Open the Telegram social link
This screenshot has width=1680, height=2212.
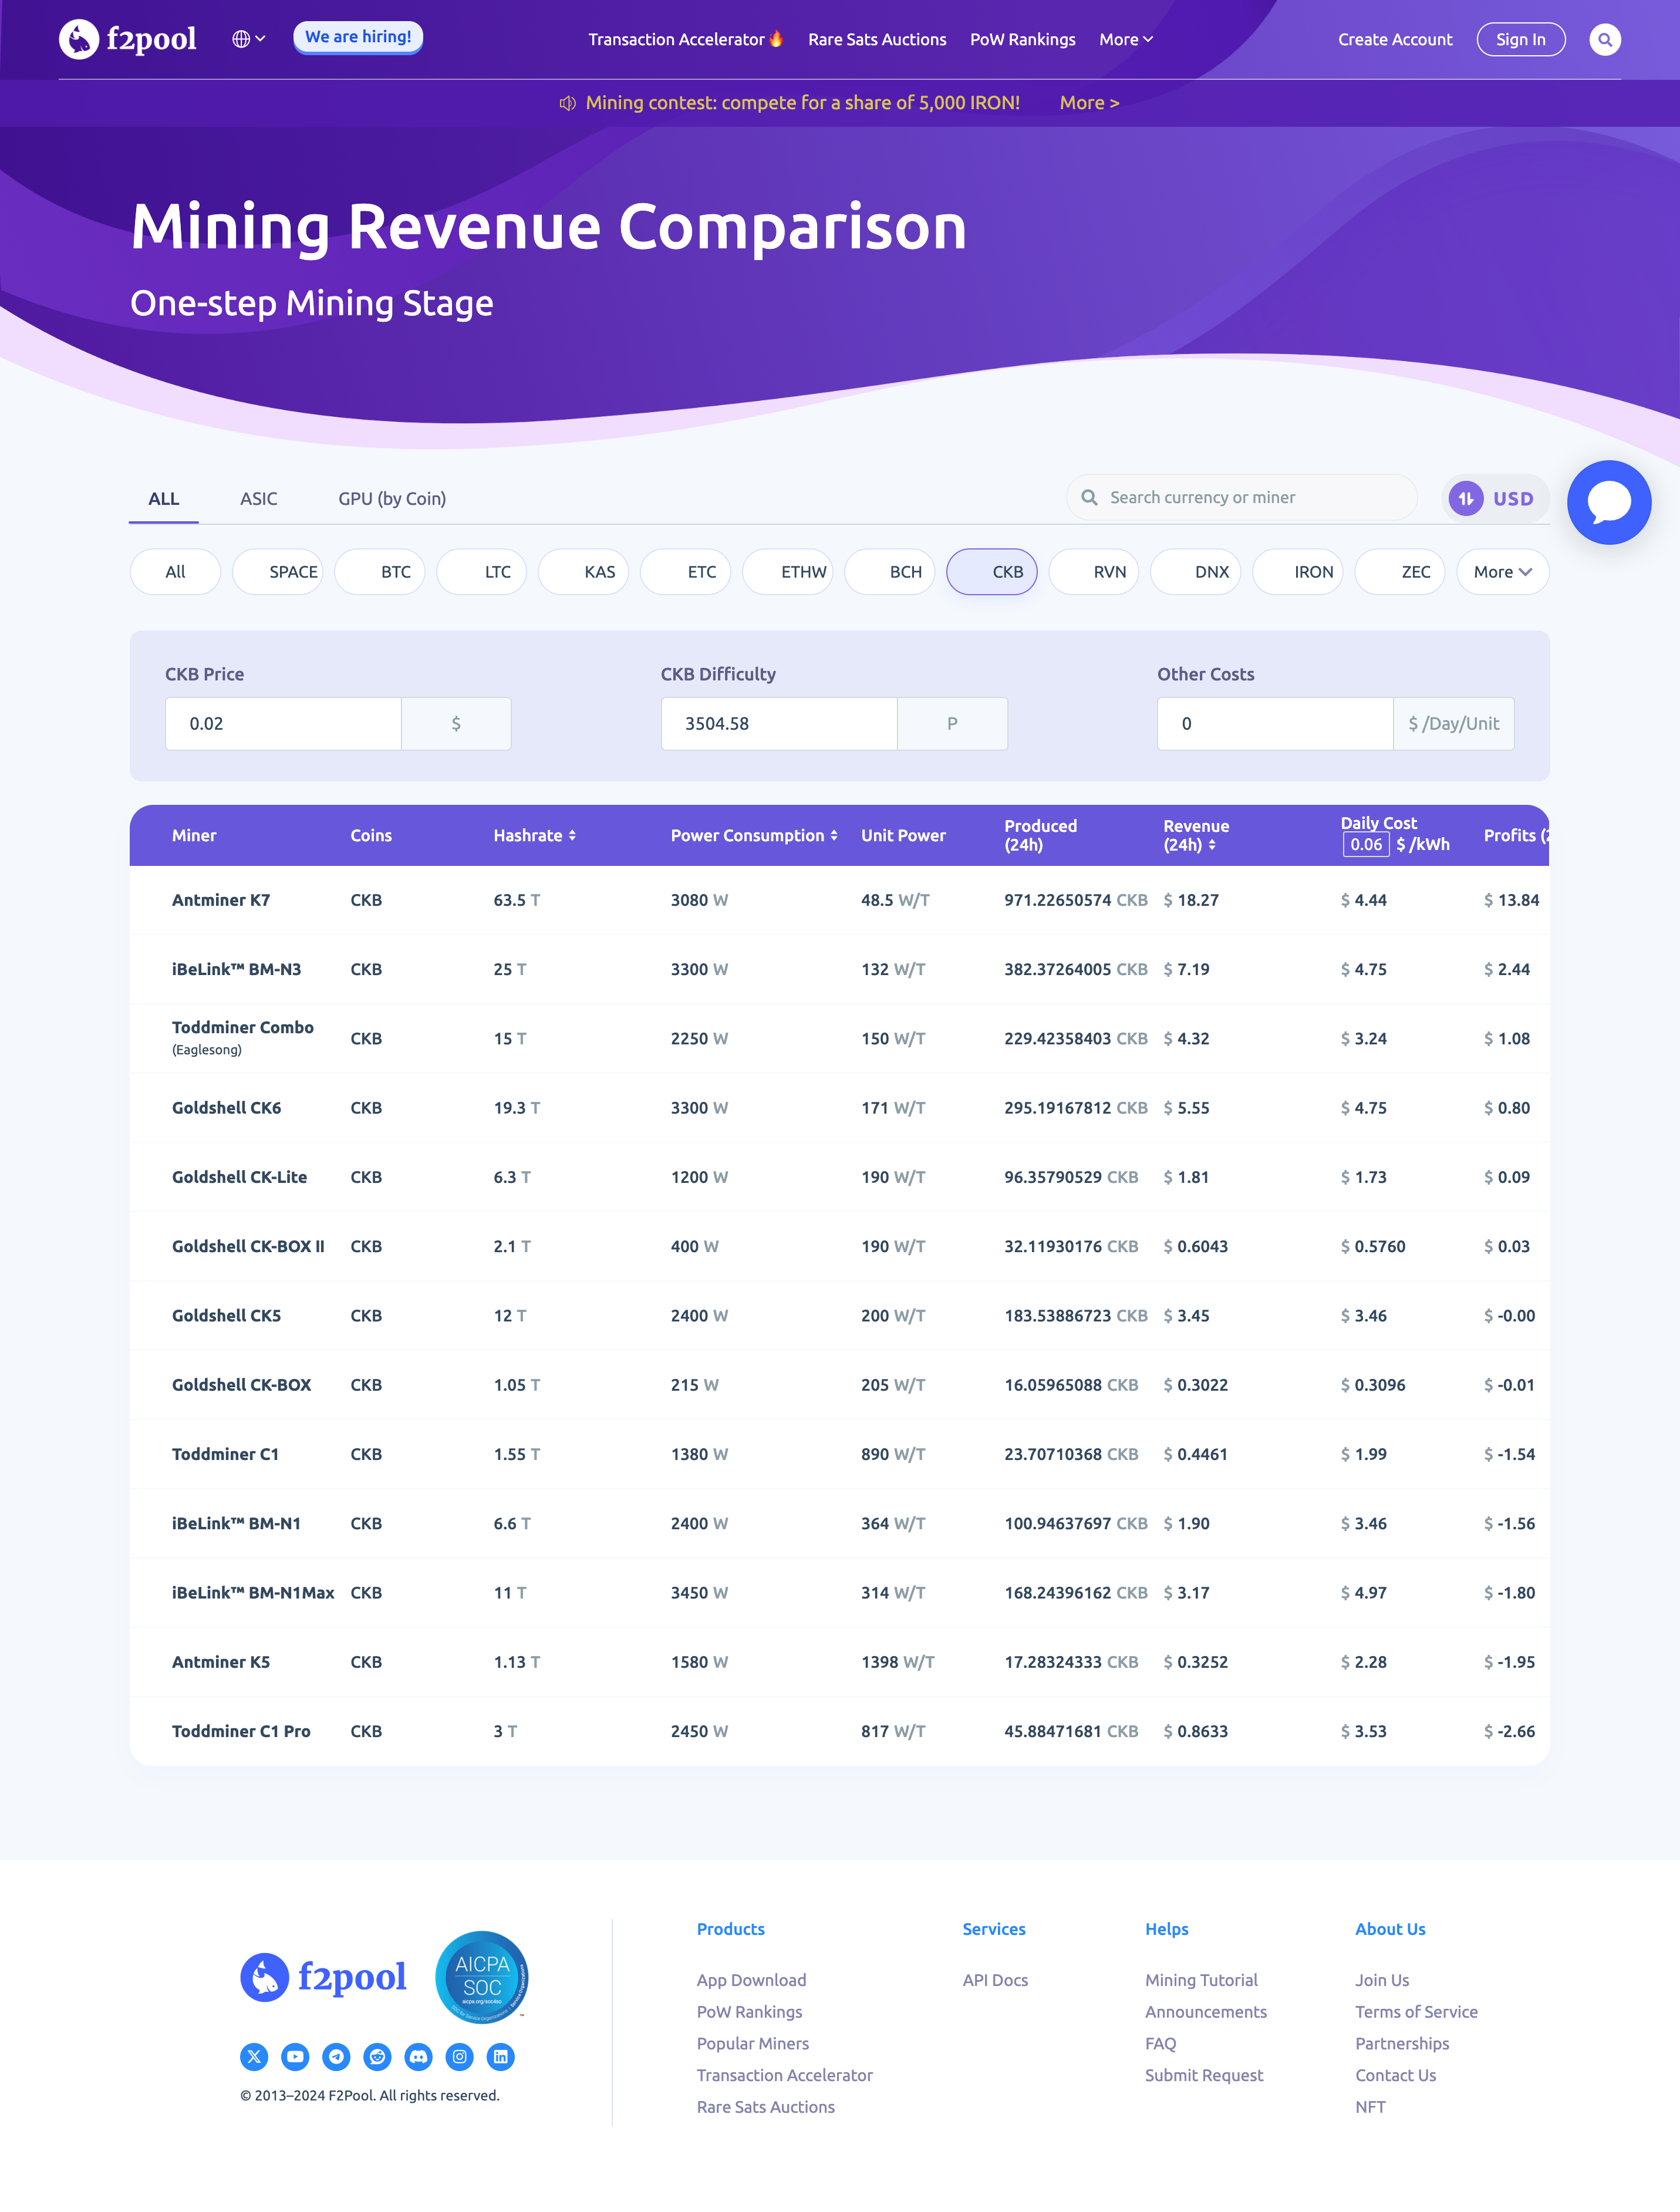[336, 2057]
